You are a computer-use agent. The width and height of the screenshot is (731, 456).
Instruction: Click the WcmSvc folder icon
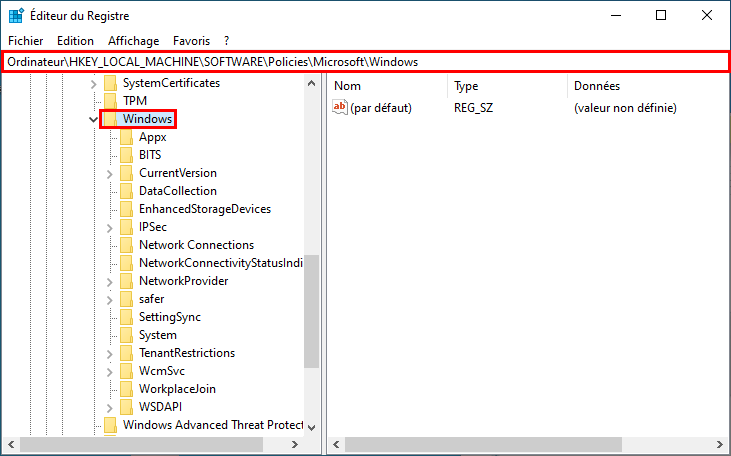126,371
